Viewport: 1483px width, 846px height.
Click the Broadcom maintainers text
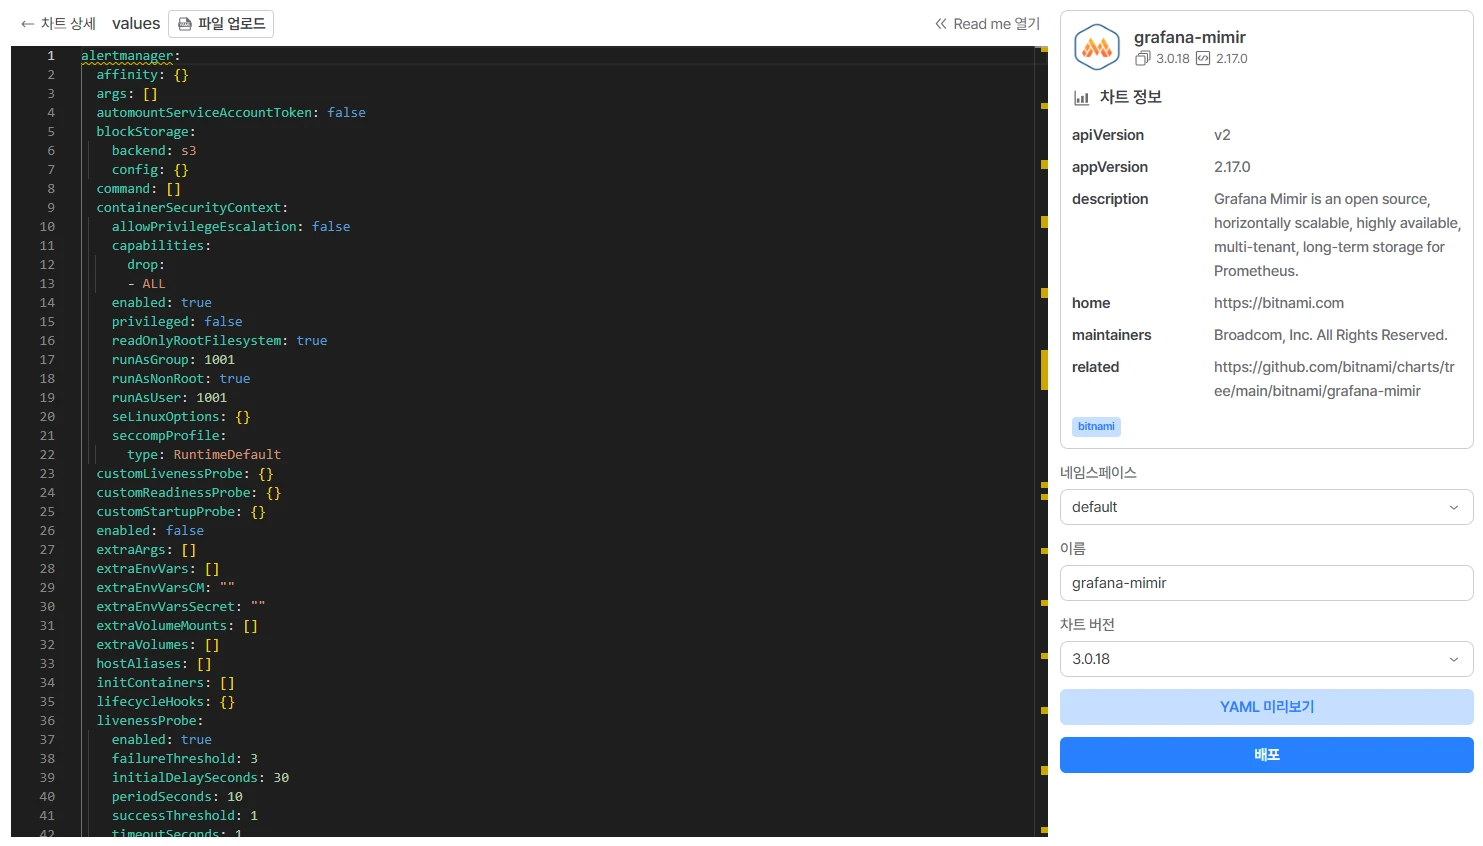pyautogui.click(x=1330, y=335)
